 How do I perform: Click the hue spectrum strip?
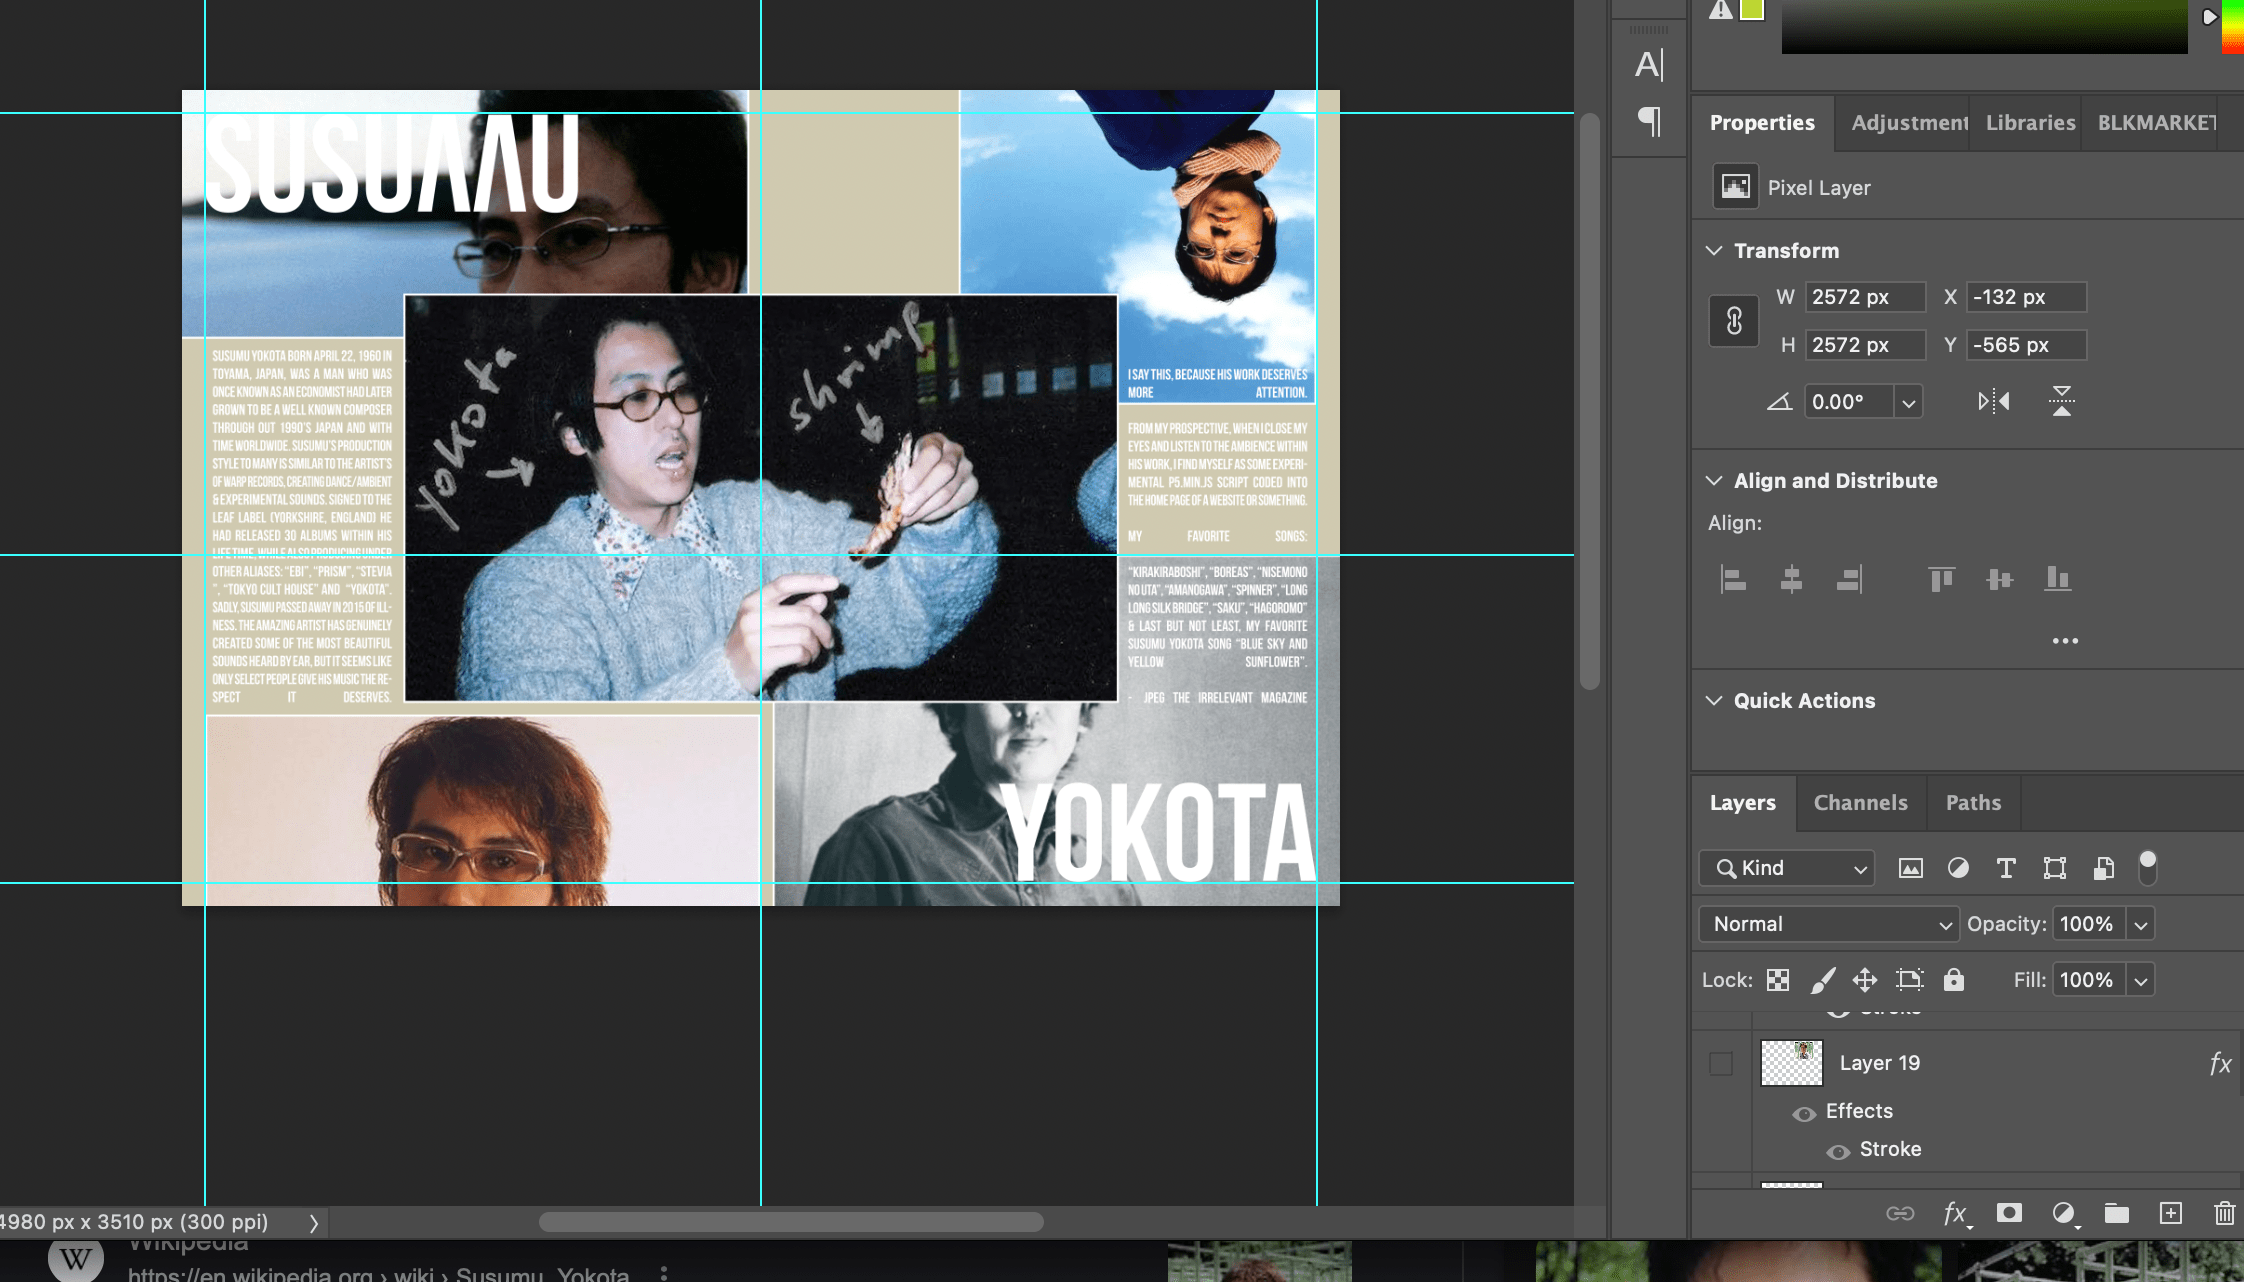[2233, 26]
